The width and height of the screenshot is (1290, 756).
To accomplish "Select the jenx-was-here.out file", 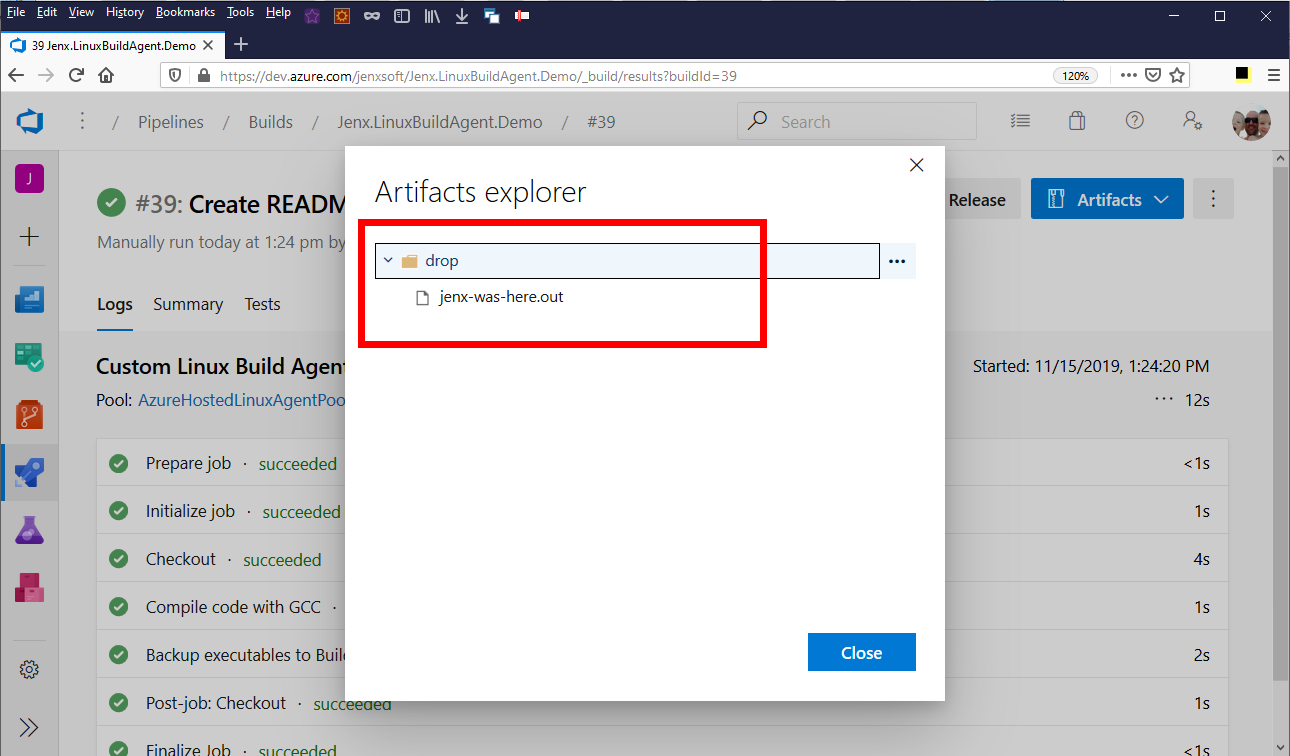I will [x=500, y=297].
